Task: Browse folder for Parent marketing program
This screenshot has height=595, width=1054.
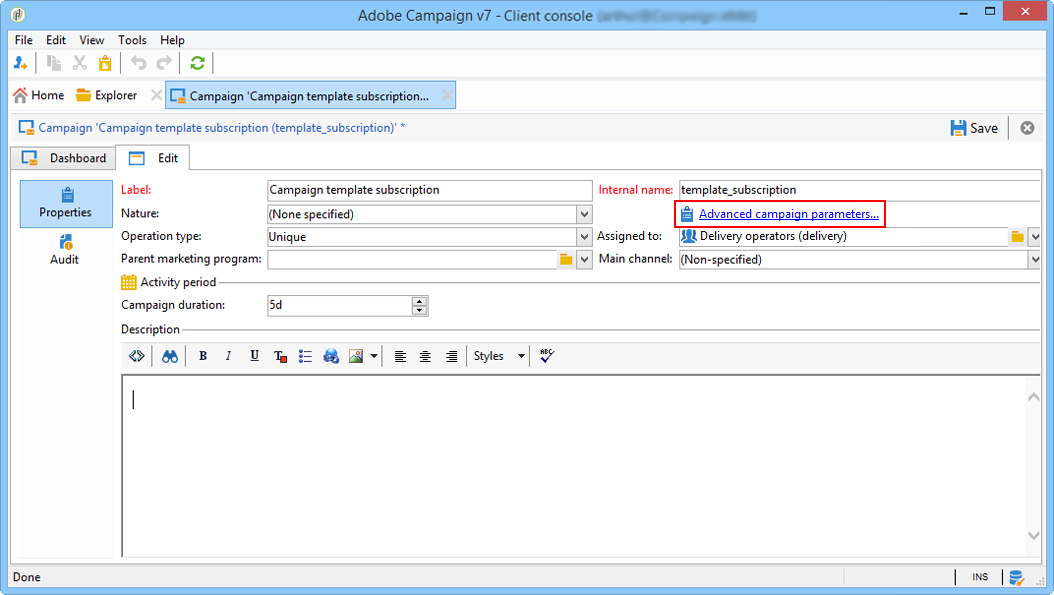Action: (566, 260)
